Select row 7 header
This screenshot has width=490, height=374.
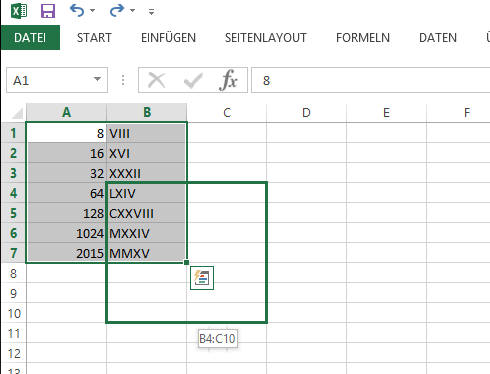[x=14, y=253]
